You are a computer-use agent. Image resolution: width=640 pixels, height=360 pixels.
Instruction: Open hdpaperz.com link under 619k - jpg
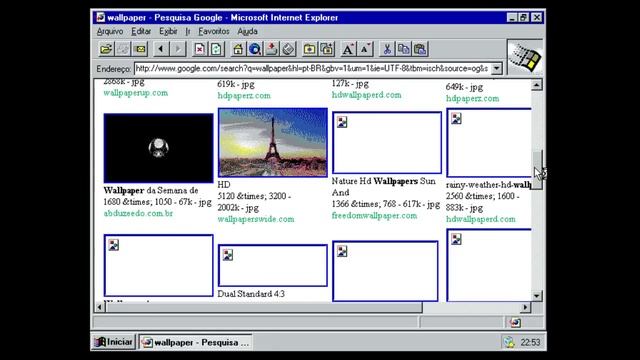(244, 96)
